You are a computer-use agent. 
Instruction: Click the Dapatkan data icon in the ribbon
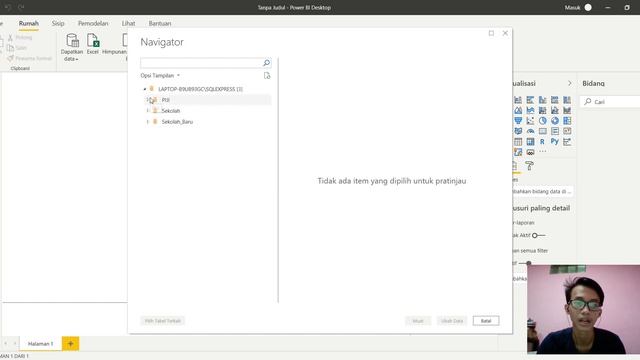(72, 40)
